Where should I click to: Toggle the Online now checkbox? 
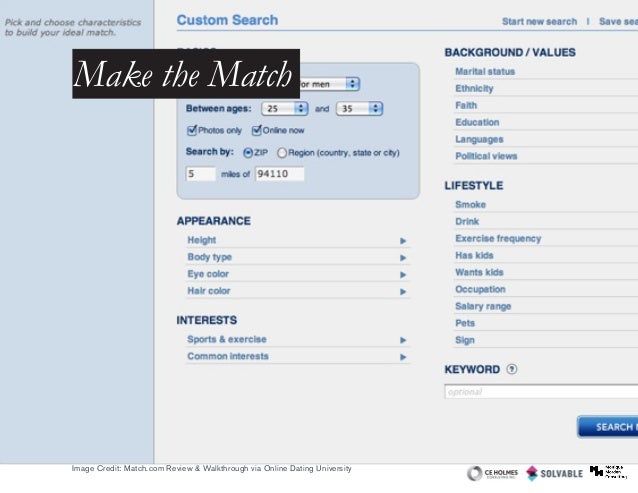(x=256, y=130)
